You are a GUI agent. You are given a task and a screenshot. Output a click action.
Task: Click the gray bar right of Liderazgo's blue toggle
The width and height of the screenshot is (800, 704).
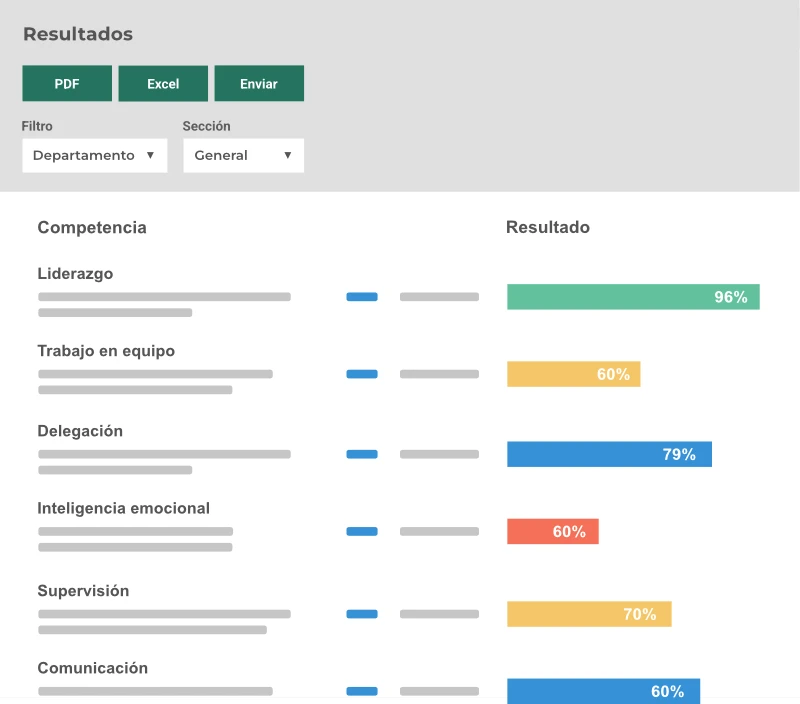pyautogui.click(x=438, y=296)
